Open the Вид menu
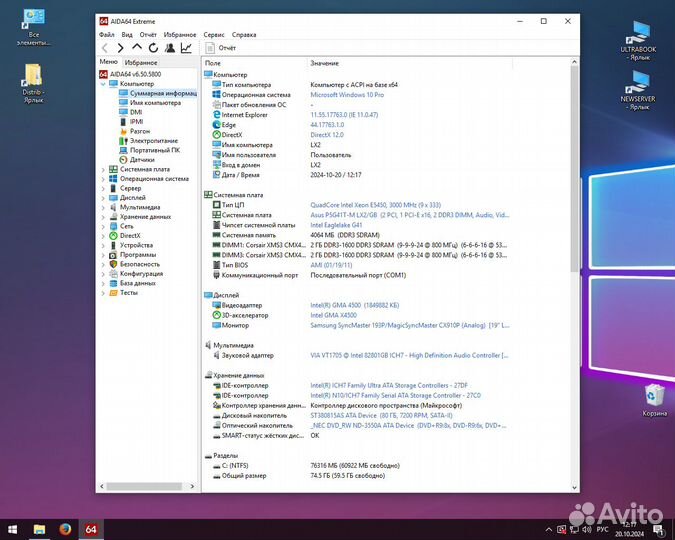 127,34
